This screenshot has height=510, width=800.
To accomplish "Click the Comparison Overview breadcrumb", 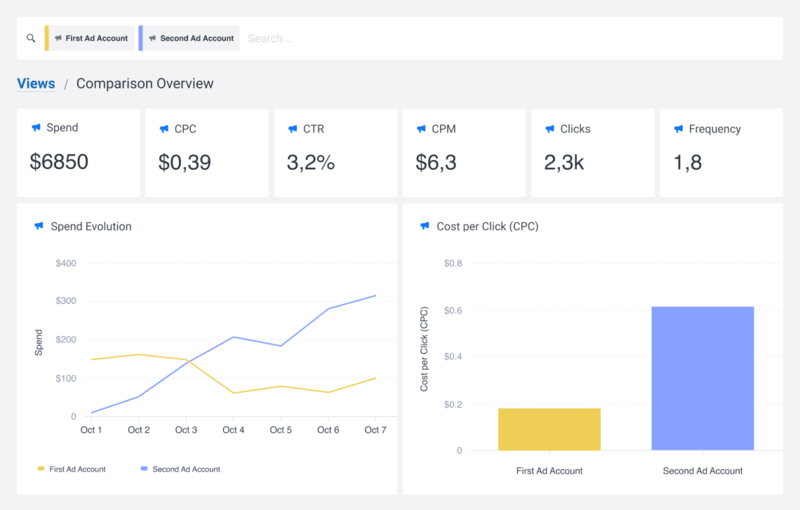I will (x=145, y=84).
